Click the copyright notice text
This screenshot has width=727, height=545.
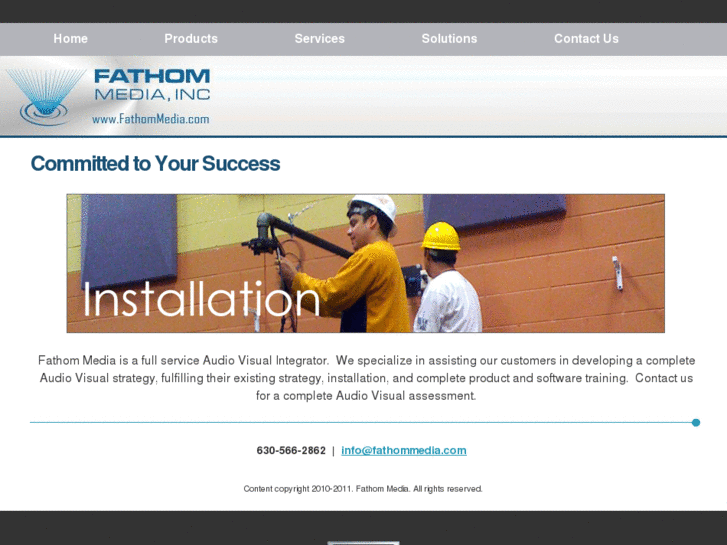click(x=363, y=489)
